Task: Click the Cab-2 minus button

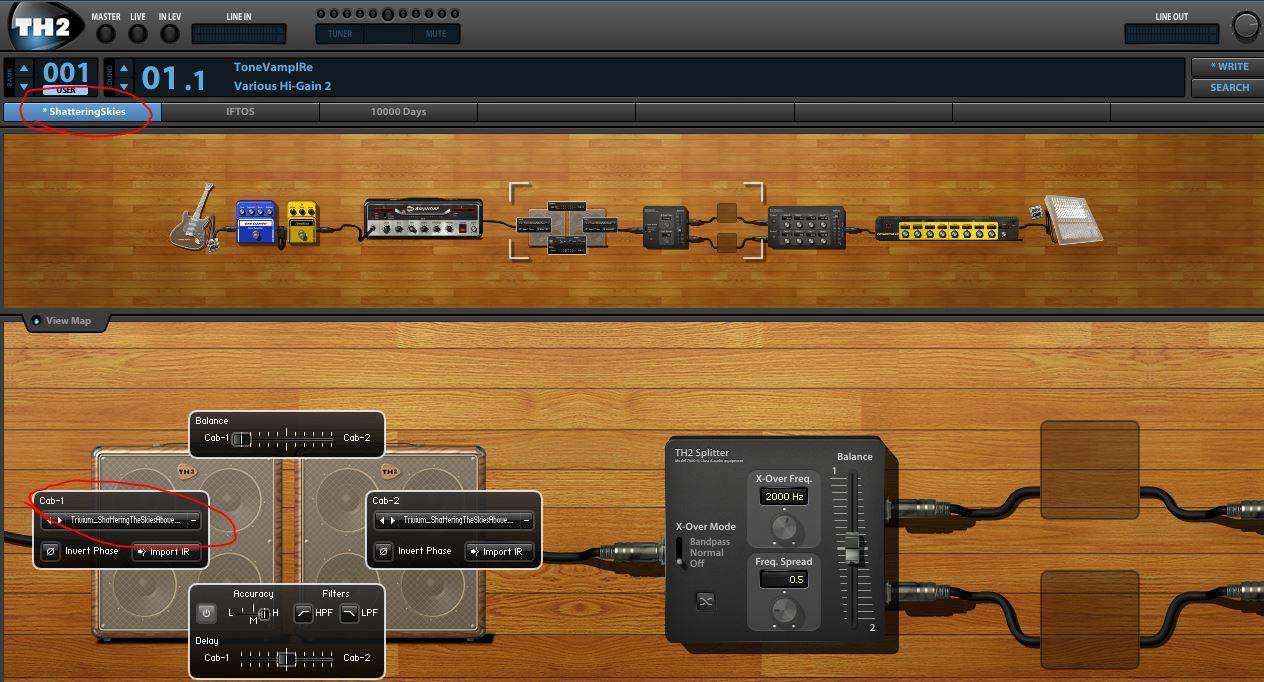Action: point(526,520)
